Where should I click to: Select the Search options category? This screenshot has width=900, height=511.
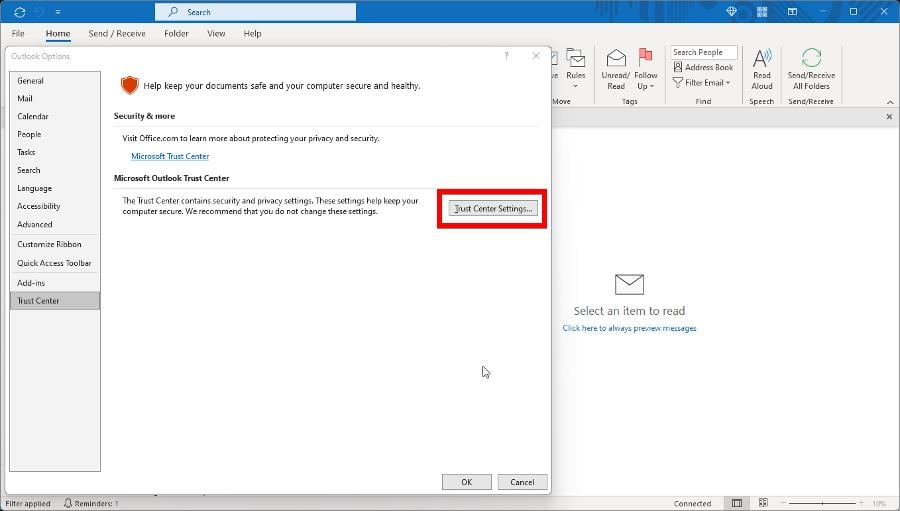click(55, 171)
